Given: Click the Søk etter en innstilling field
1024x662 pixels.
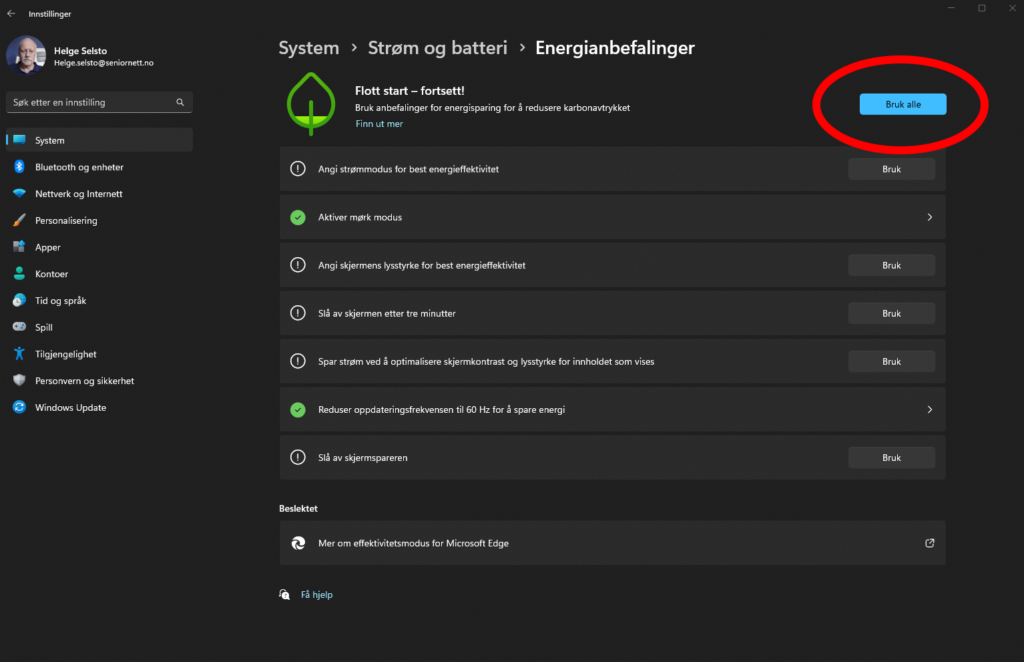Looking at the screenshot, I should (90, 102).
